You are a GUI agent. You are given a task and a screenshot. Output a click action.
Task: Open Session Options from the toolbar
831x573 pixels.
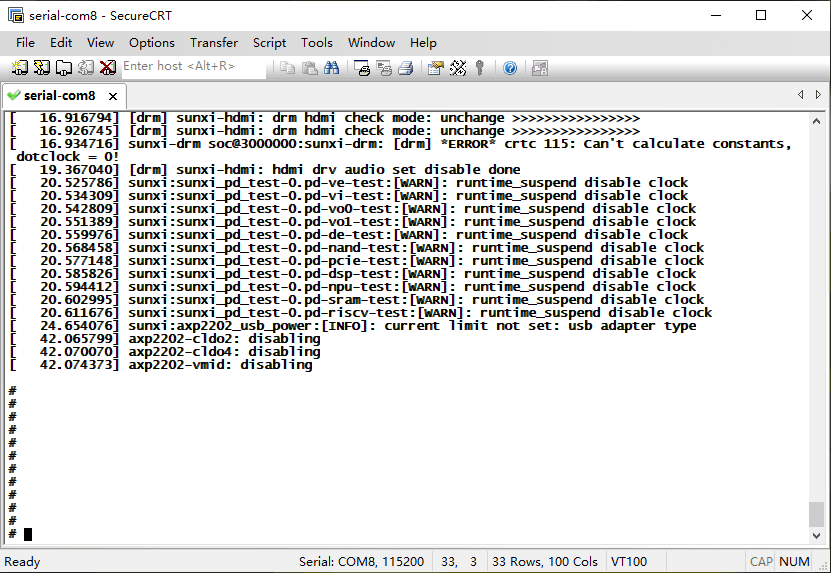coord(435,68)
